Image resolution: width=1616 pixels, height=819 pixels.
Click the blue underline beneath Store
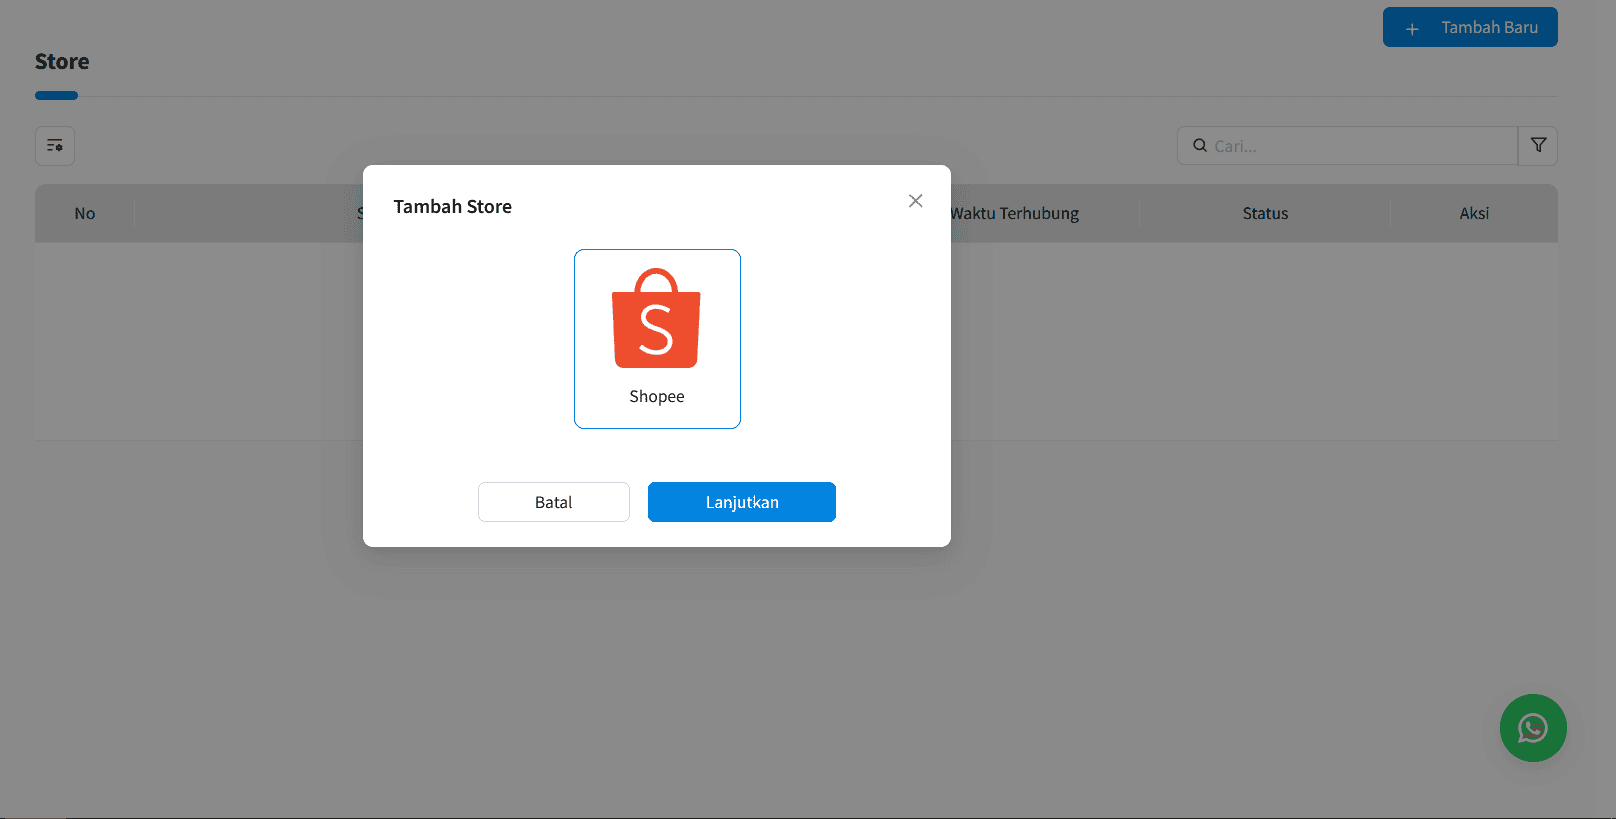56,96
